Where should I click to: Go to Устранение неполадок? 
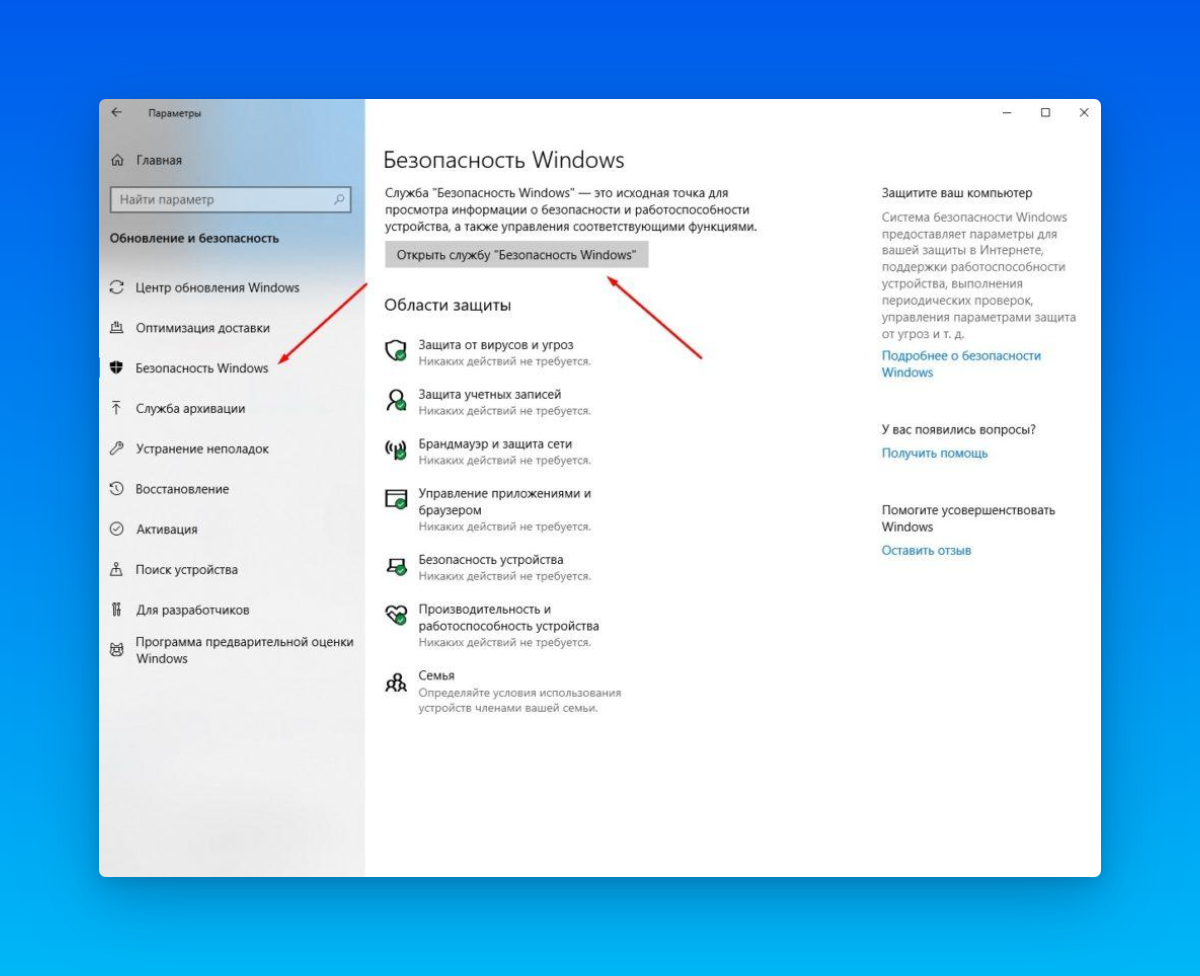(x=202, y=449)
